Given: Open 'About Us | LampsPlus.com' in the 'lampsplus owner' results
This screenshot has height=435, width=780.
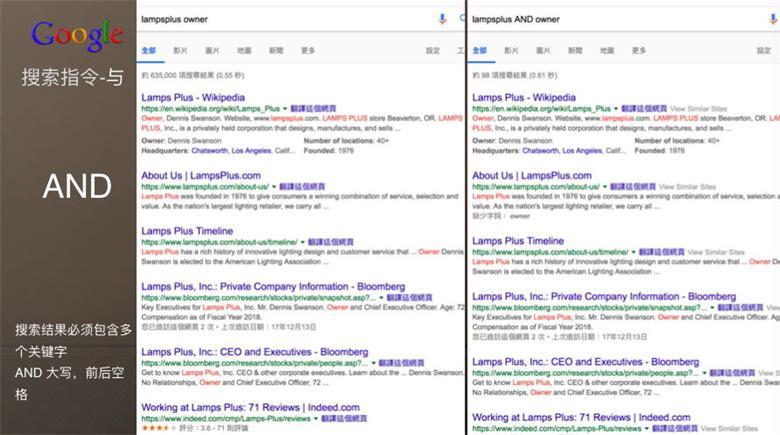Looking at the screenshot, I should point(201,176).
